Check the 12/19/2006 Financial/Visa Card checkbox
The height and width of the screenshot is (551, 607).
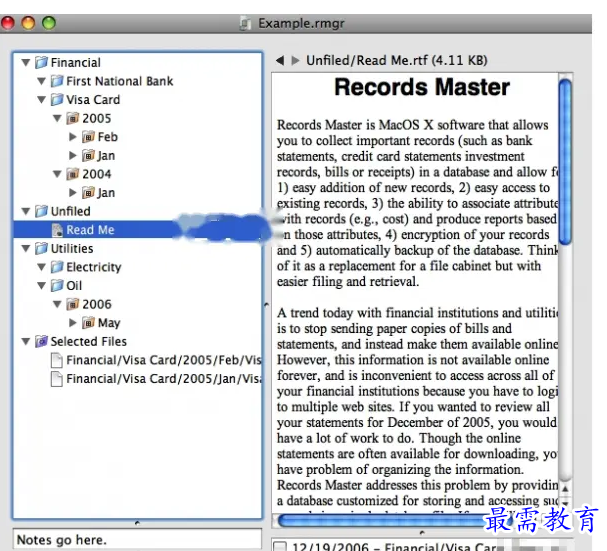(x=280, y=547)
